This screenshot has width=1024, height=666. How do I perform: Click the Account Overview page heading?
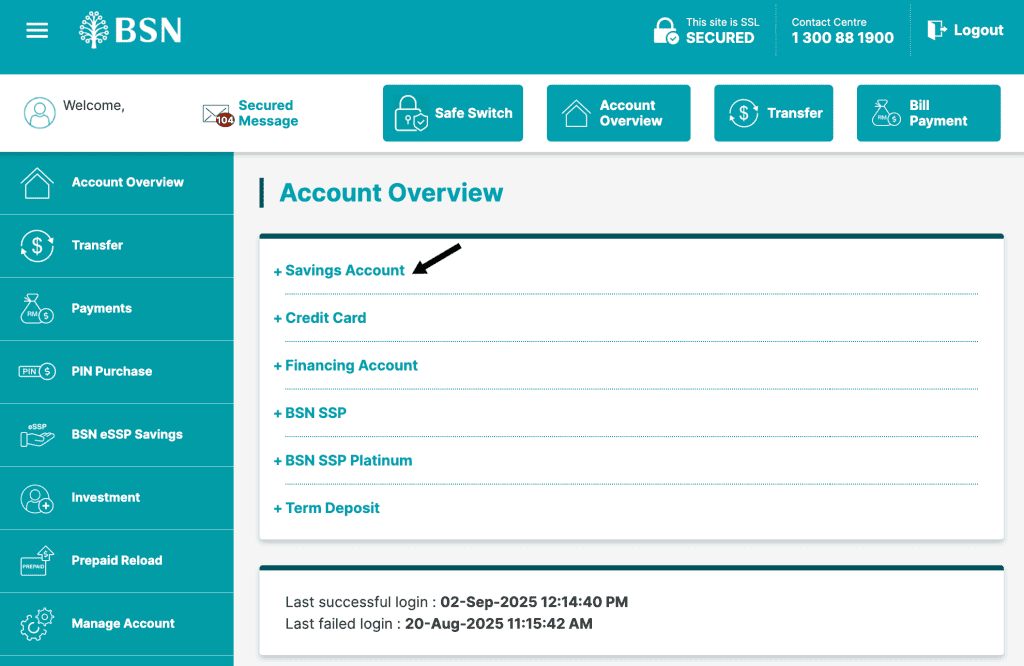(391, 193)
